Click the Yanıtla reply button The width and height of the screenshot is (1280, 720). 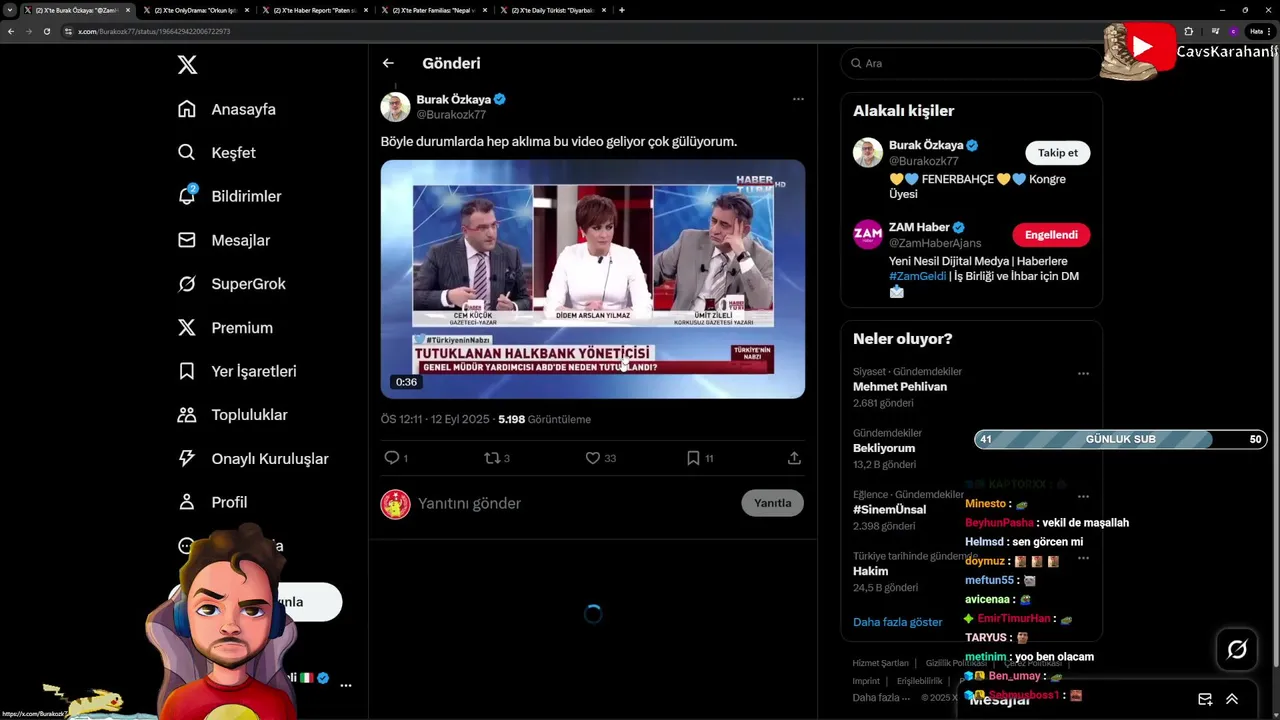pyautogui.click(x=772, y=503)
